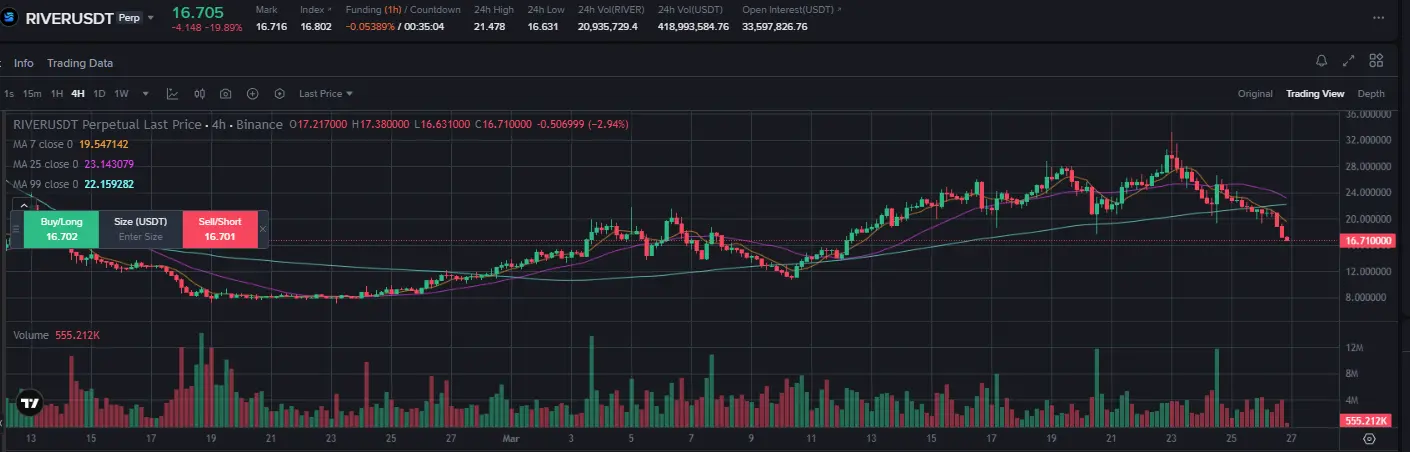
Task: Open the technical indicators chart icon
Action: [173, 94]
